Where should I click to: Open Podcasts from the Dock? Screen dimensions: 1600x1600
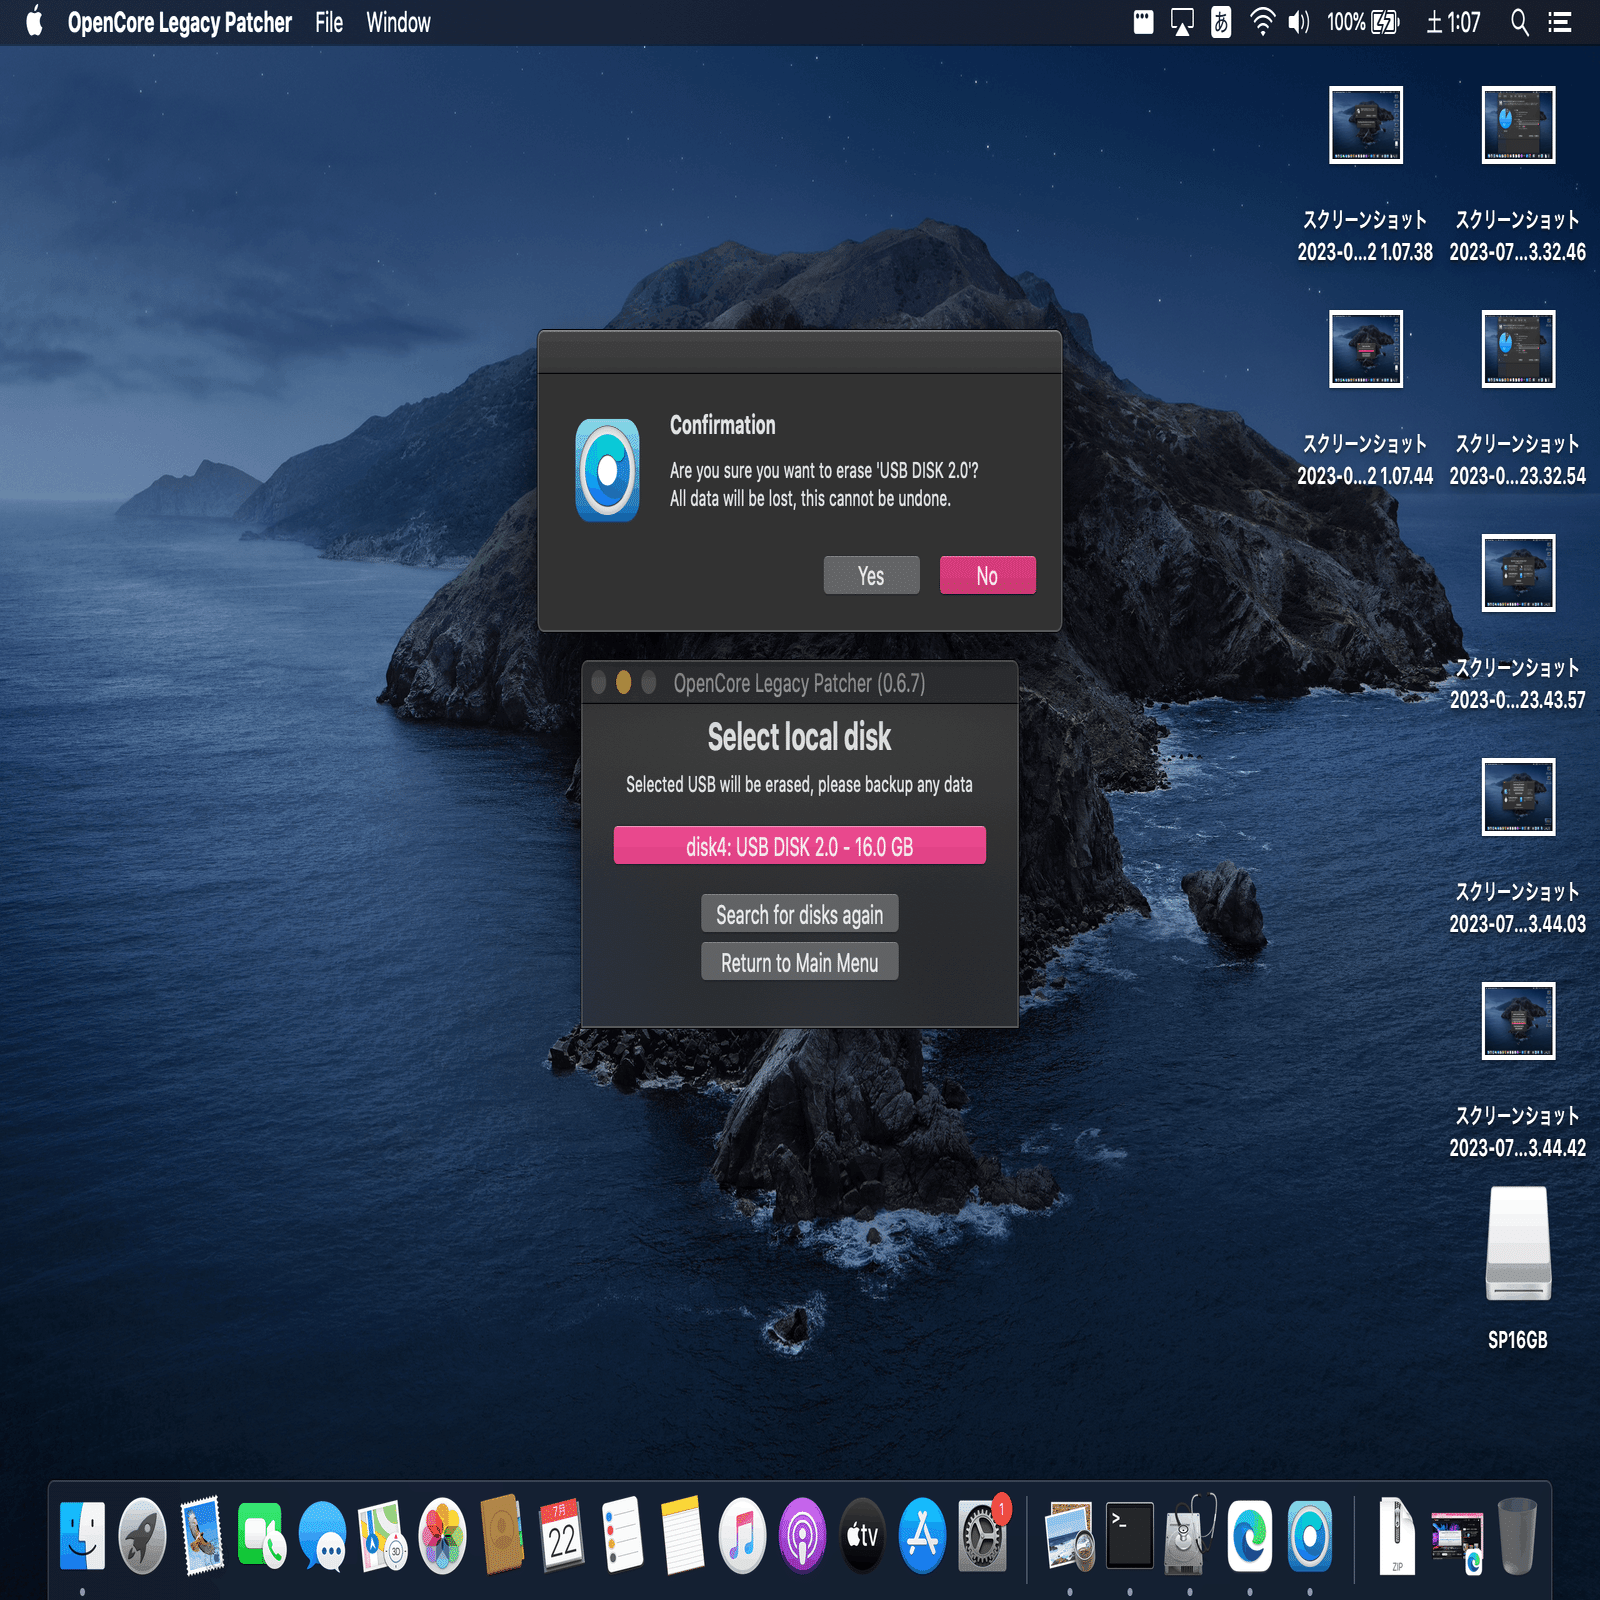pos(802,1536)
